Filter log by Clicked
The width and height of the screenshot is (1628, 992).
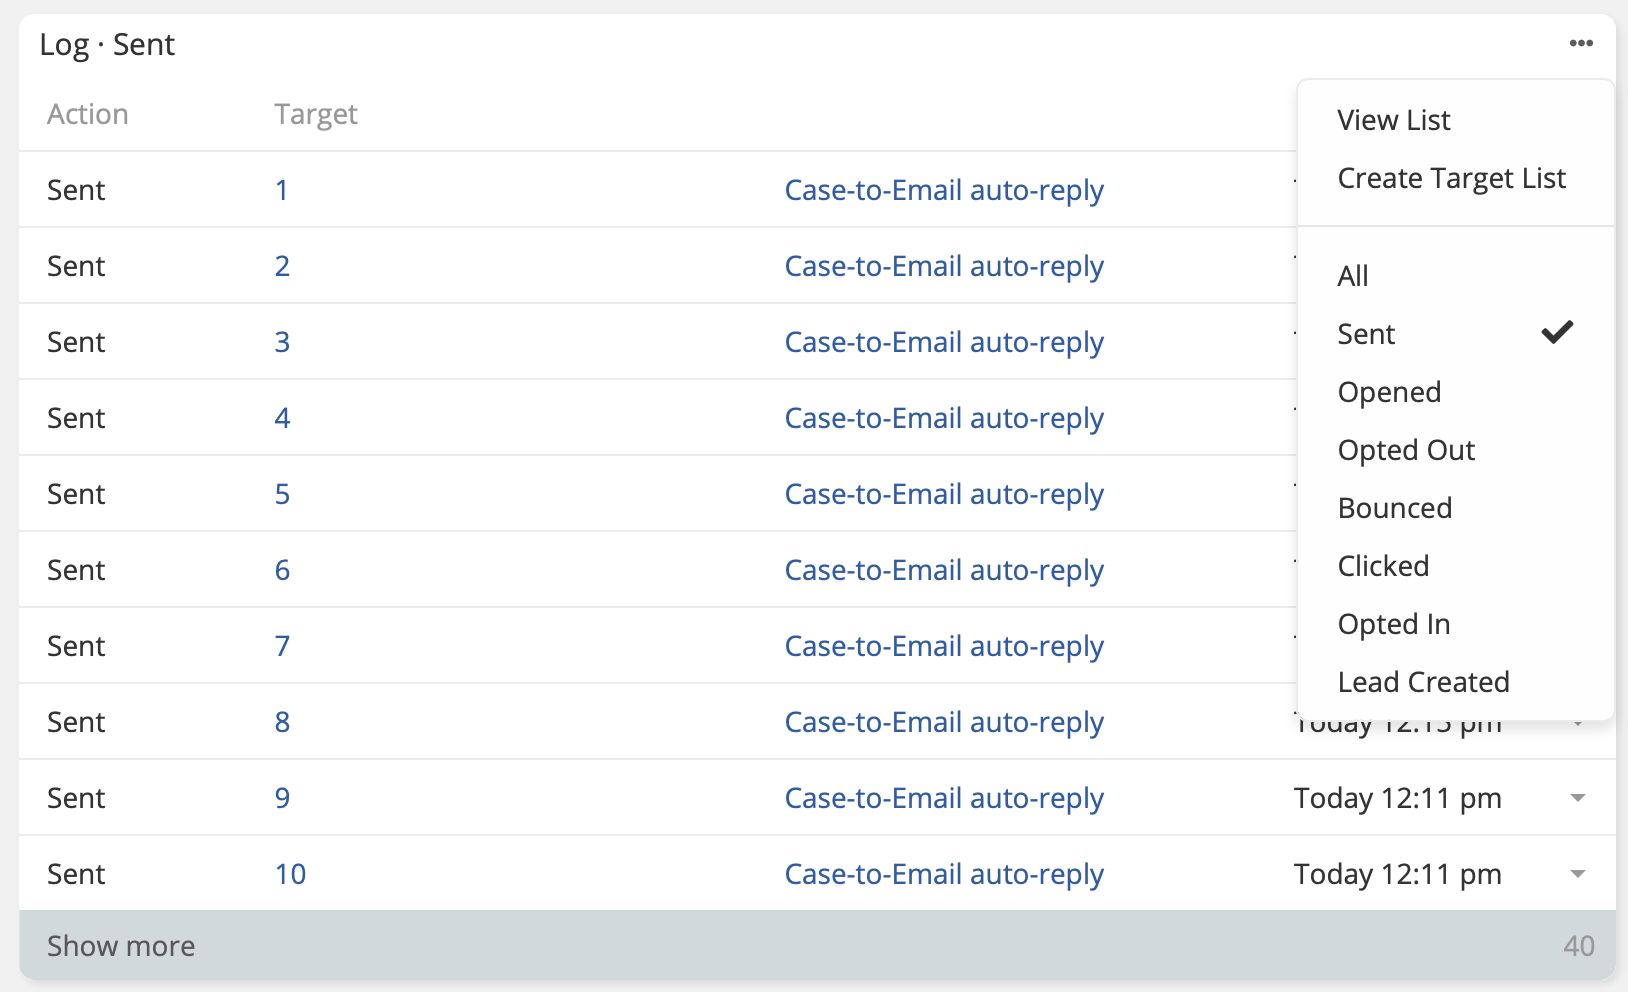click(1383, 566)
